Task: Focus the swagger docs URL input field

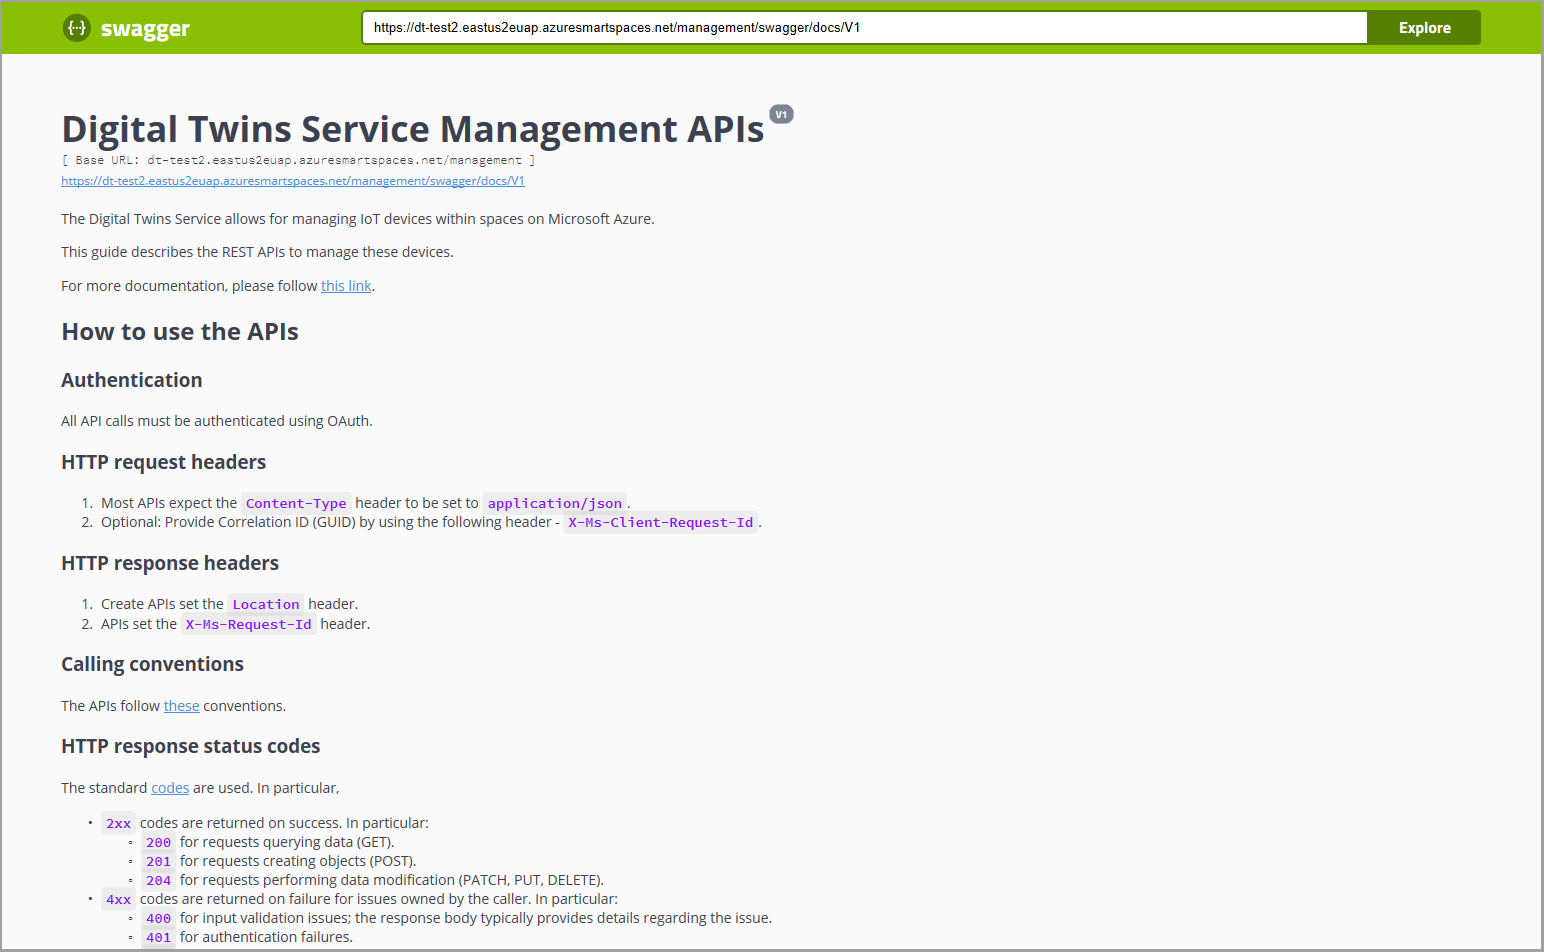Action: pos(864,28)
